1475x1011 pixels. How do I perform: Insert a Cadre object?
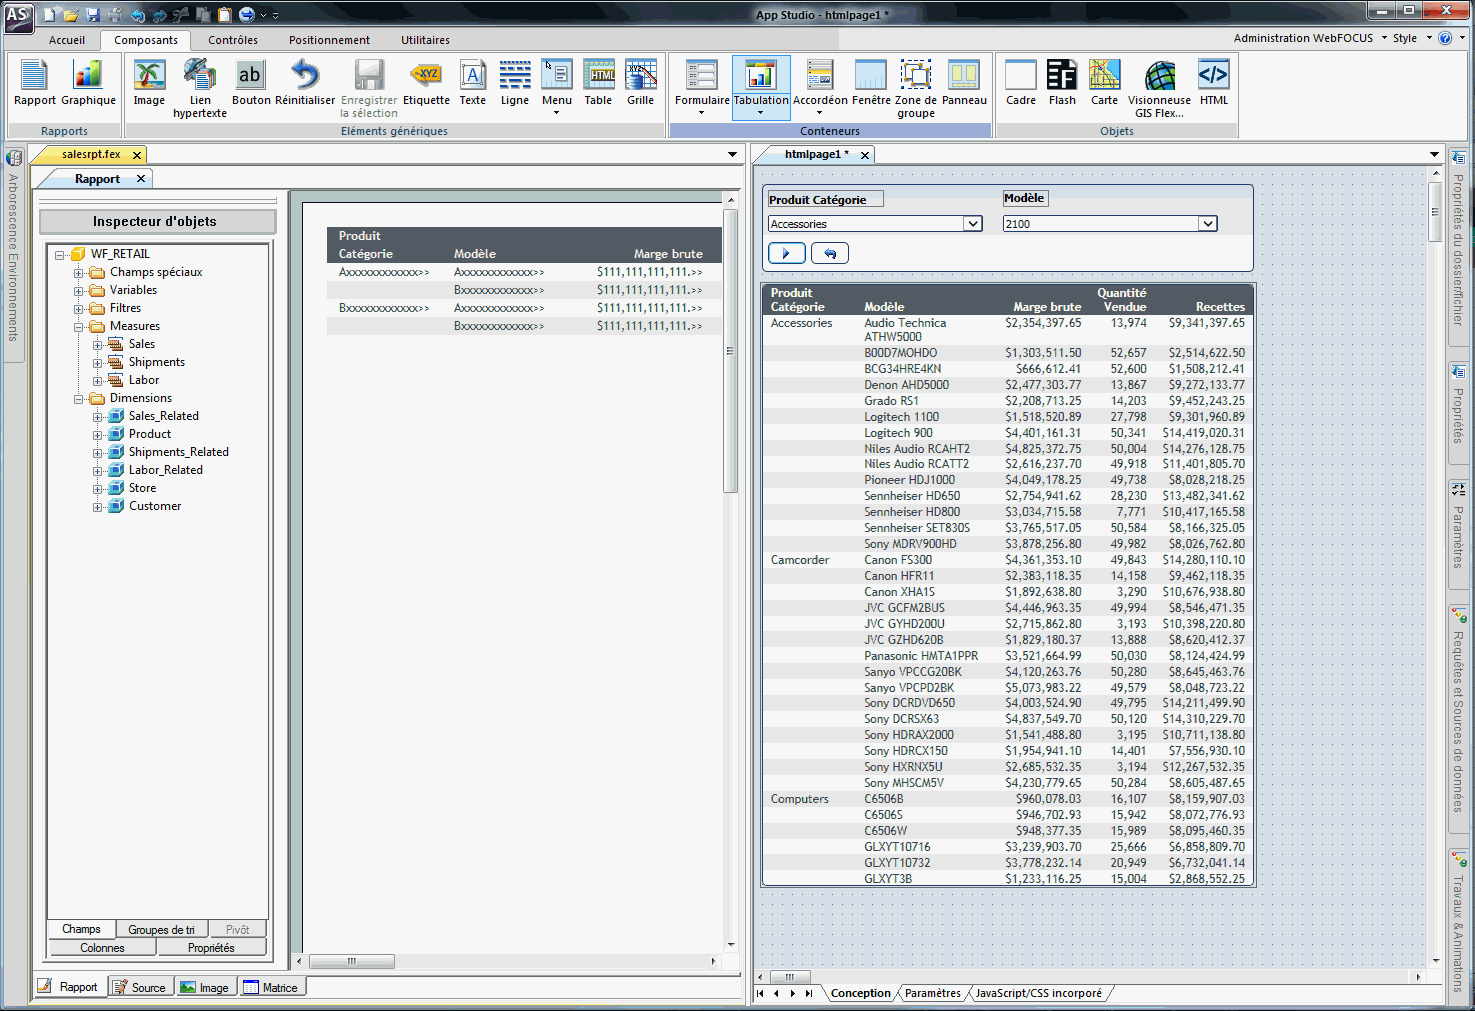click(1021, 83)
